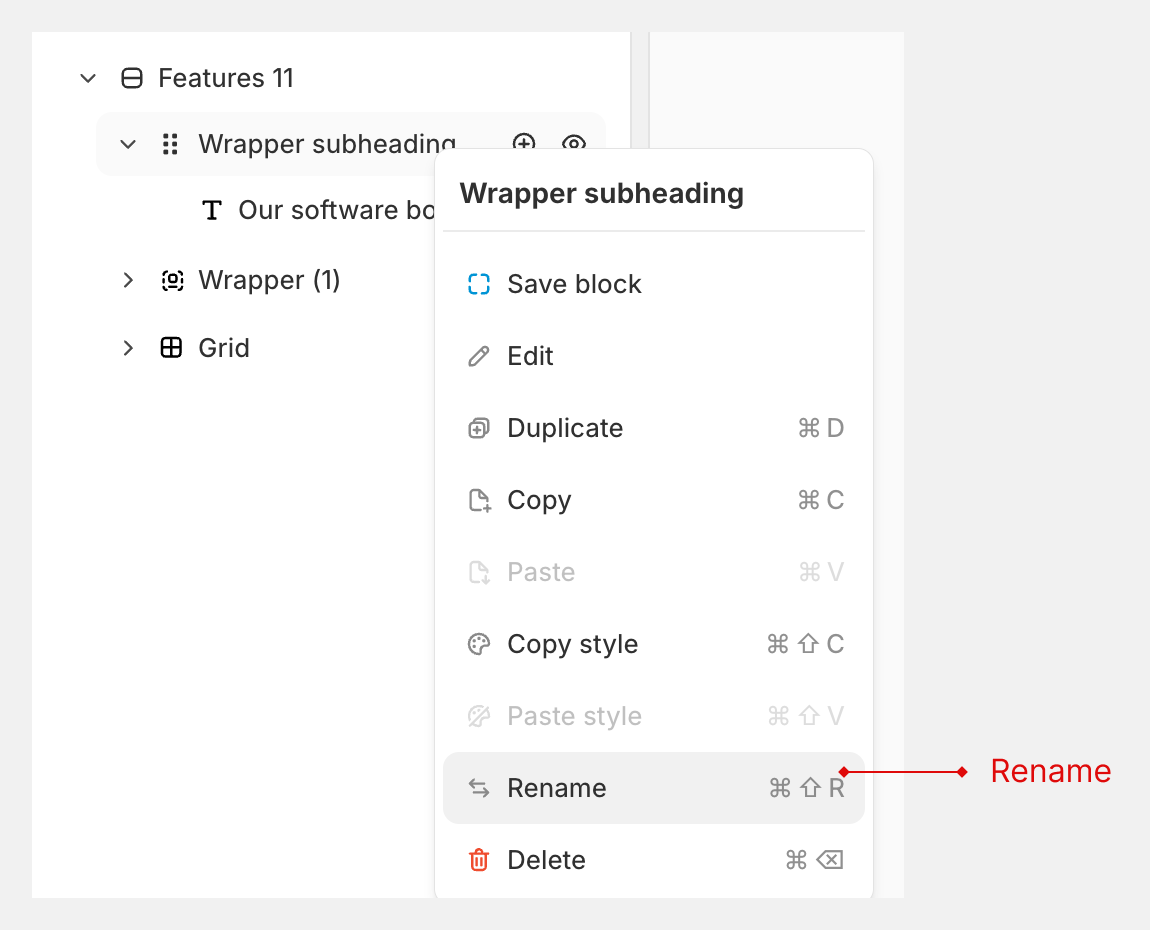This screenshot has height=930, width=1150.
Task: Expand the Grid node
Action: click(x=128, y=348)
